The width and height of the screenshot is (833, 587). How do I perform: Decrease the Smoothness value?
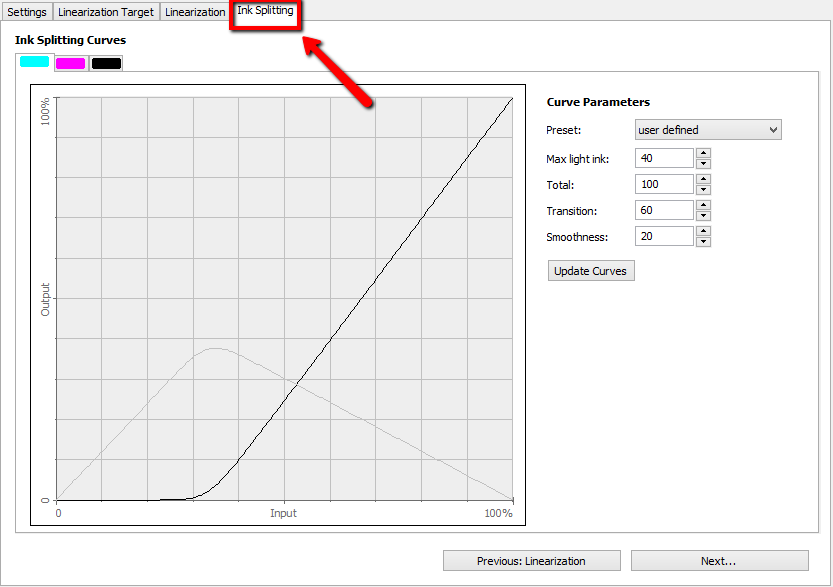click(703, 241)
